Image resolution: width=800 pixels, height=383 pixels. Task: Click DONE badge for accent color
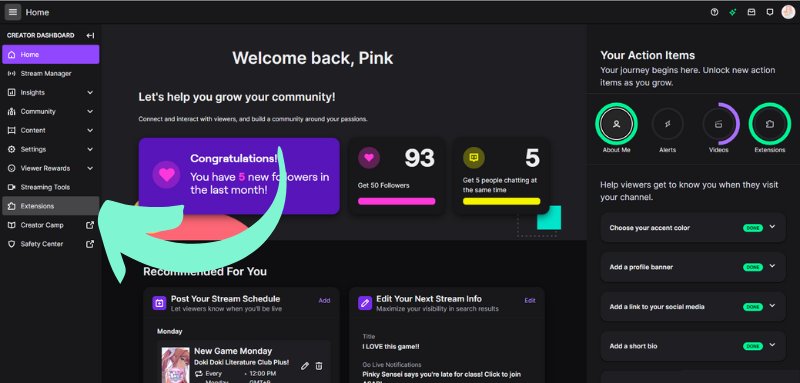coord(753,228)
